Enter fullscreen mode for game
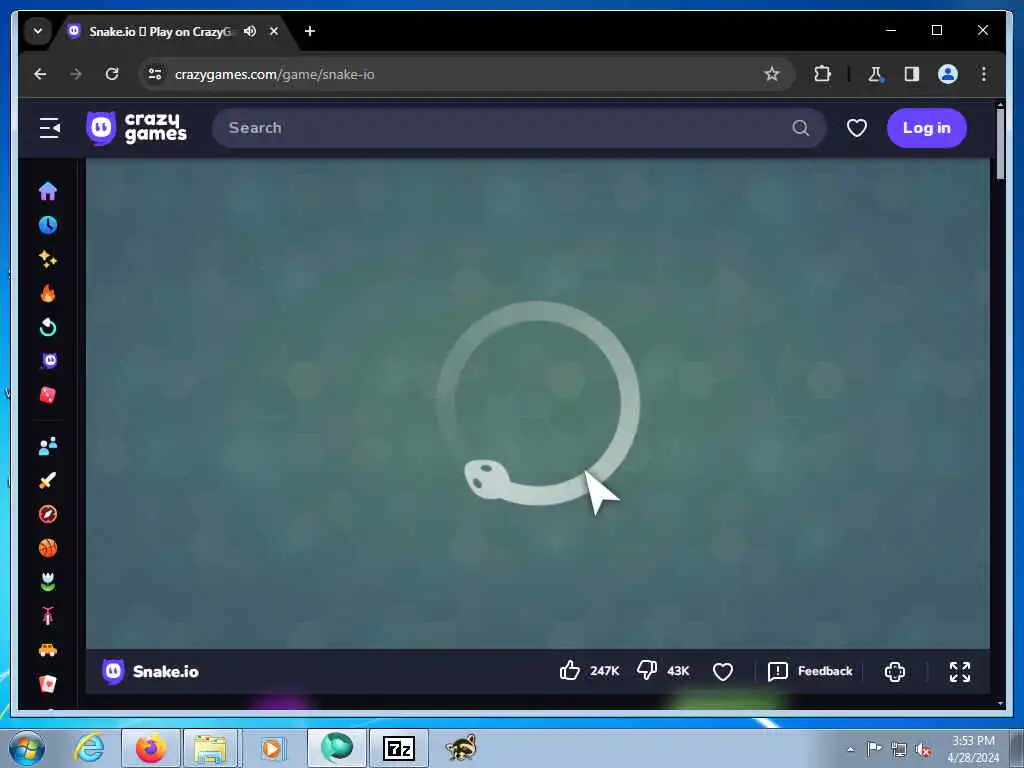 [959, 671]
